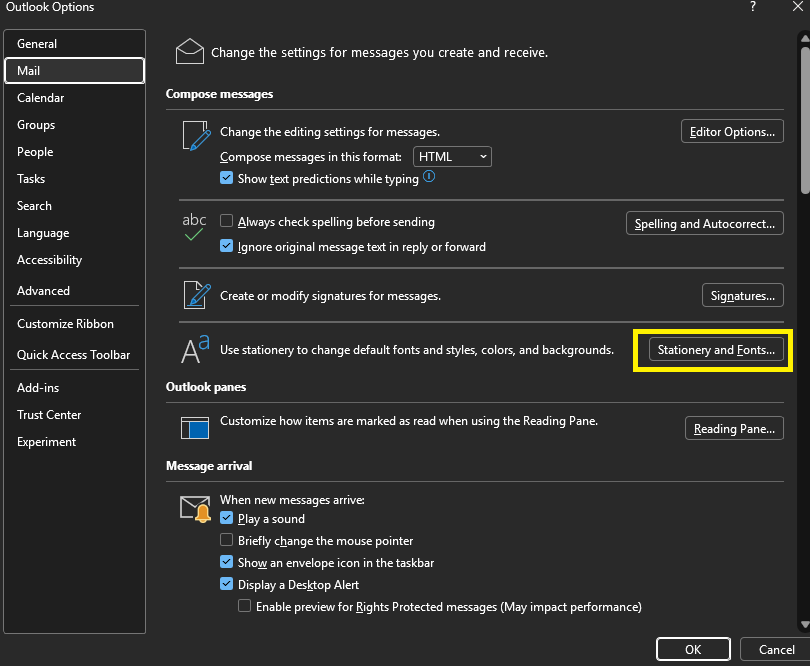Click "When new messages arrive:" text
The height and width of the screenshot is (666, 810).
click(292, 500)
